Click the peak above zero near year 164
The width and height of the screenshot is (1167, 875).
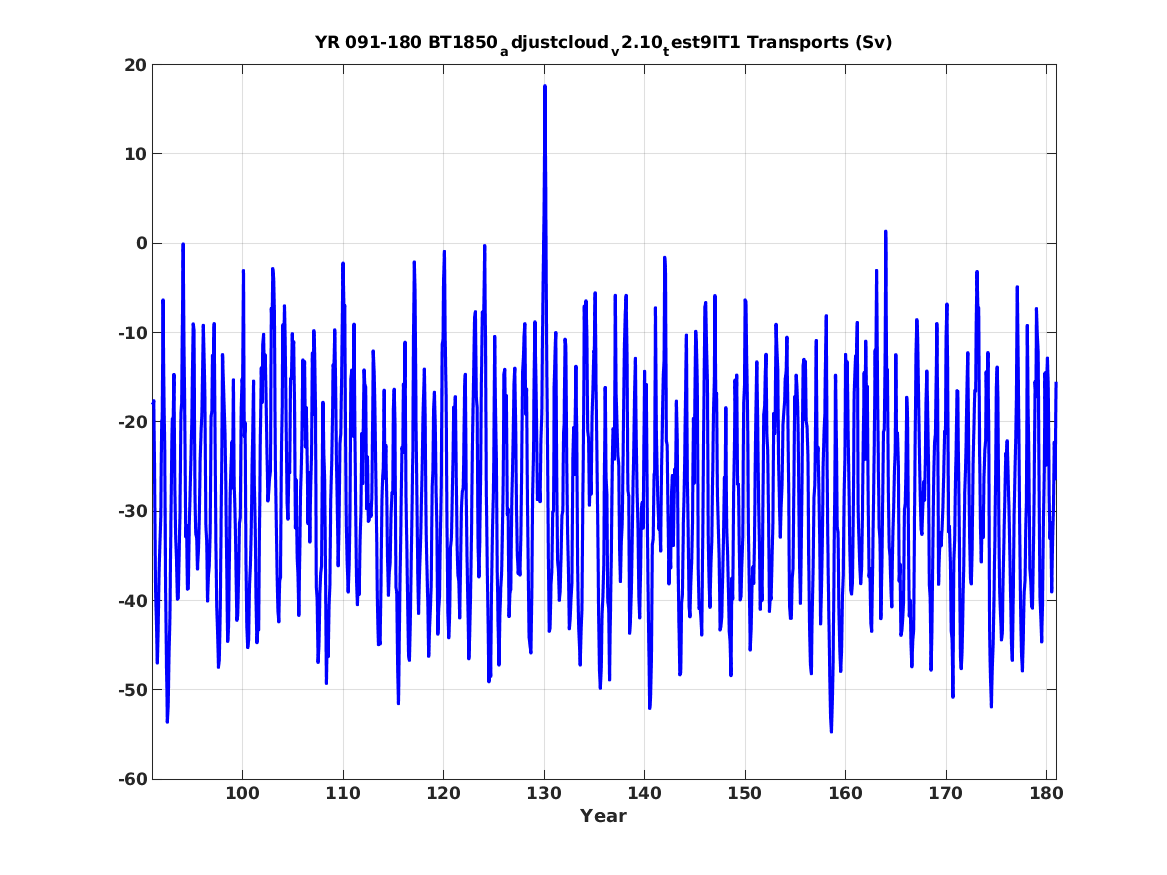[886, 231]
